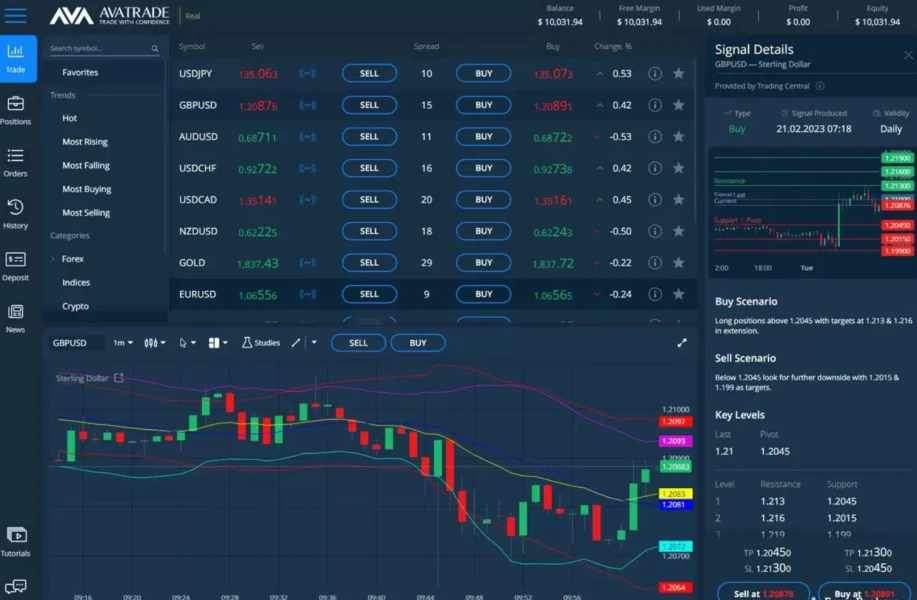Screen dimensions: 917x600
Task: Open the Orders sidebar section
Action: pyautogui.click(x=15, y=163)
